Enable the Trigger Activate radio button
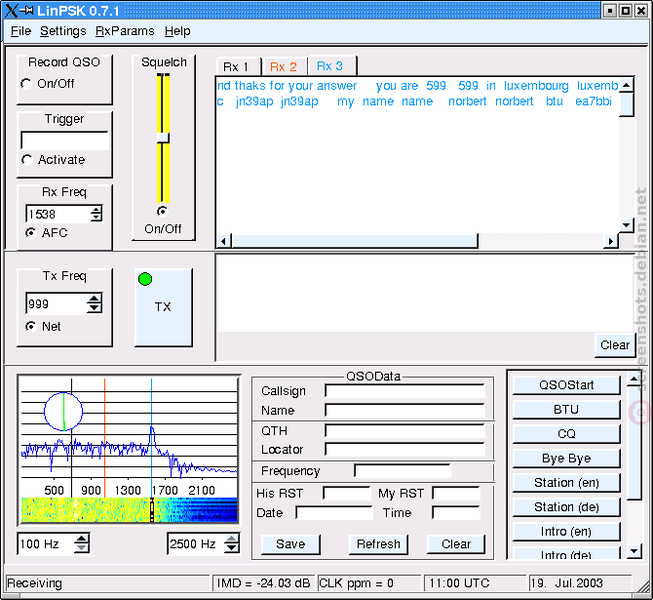 coord(27,160)
